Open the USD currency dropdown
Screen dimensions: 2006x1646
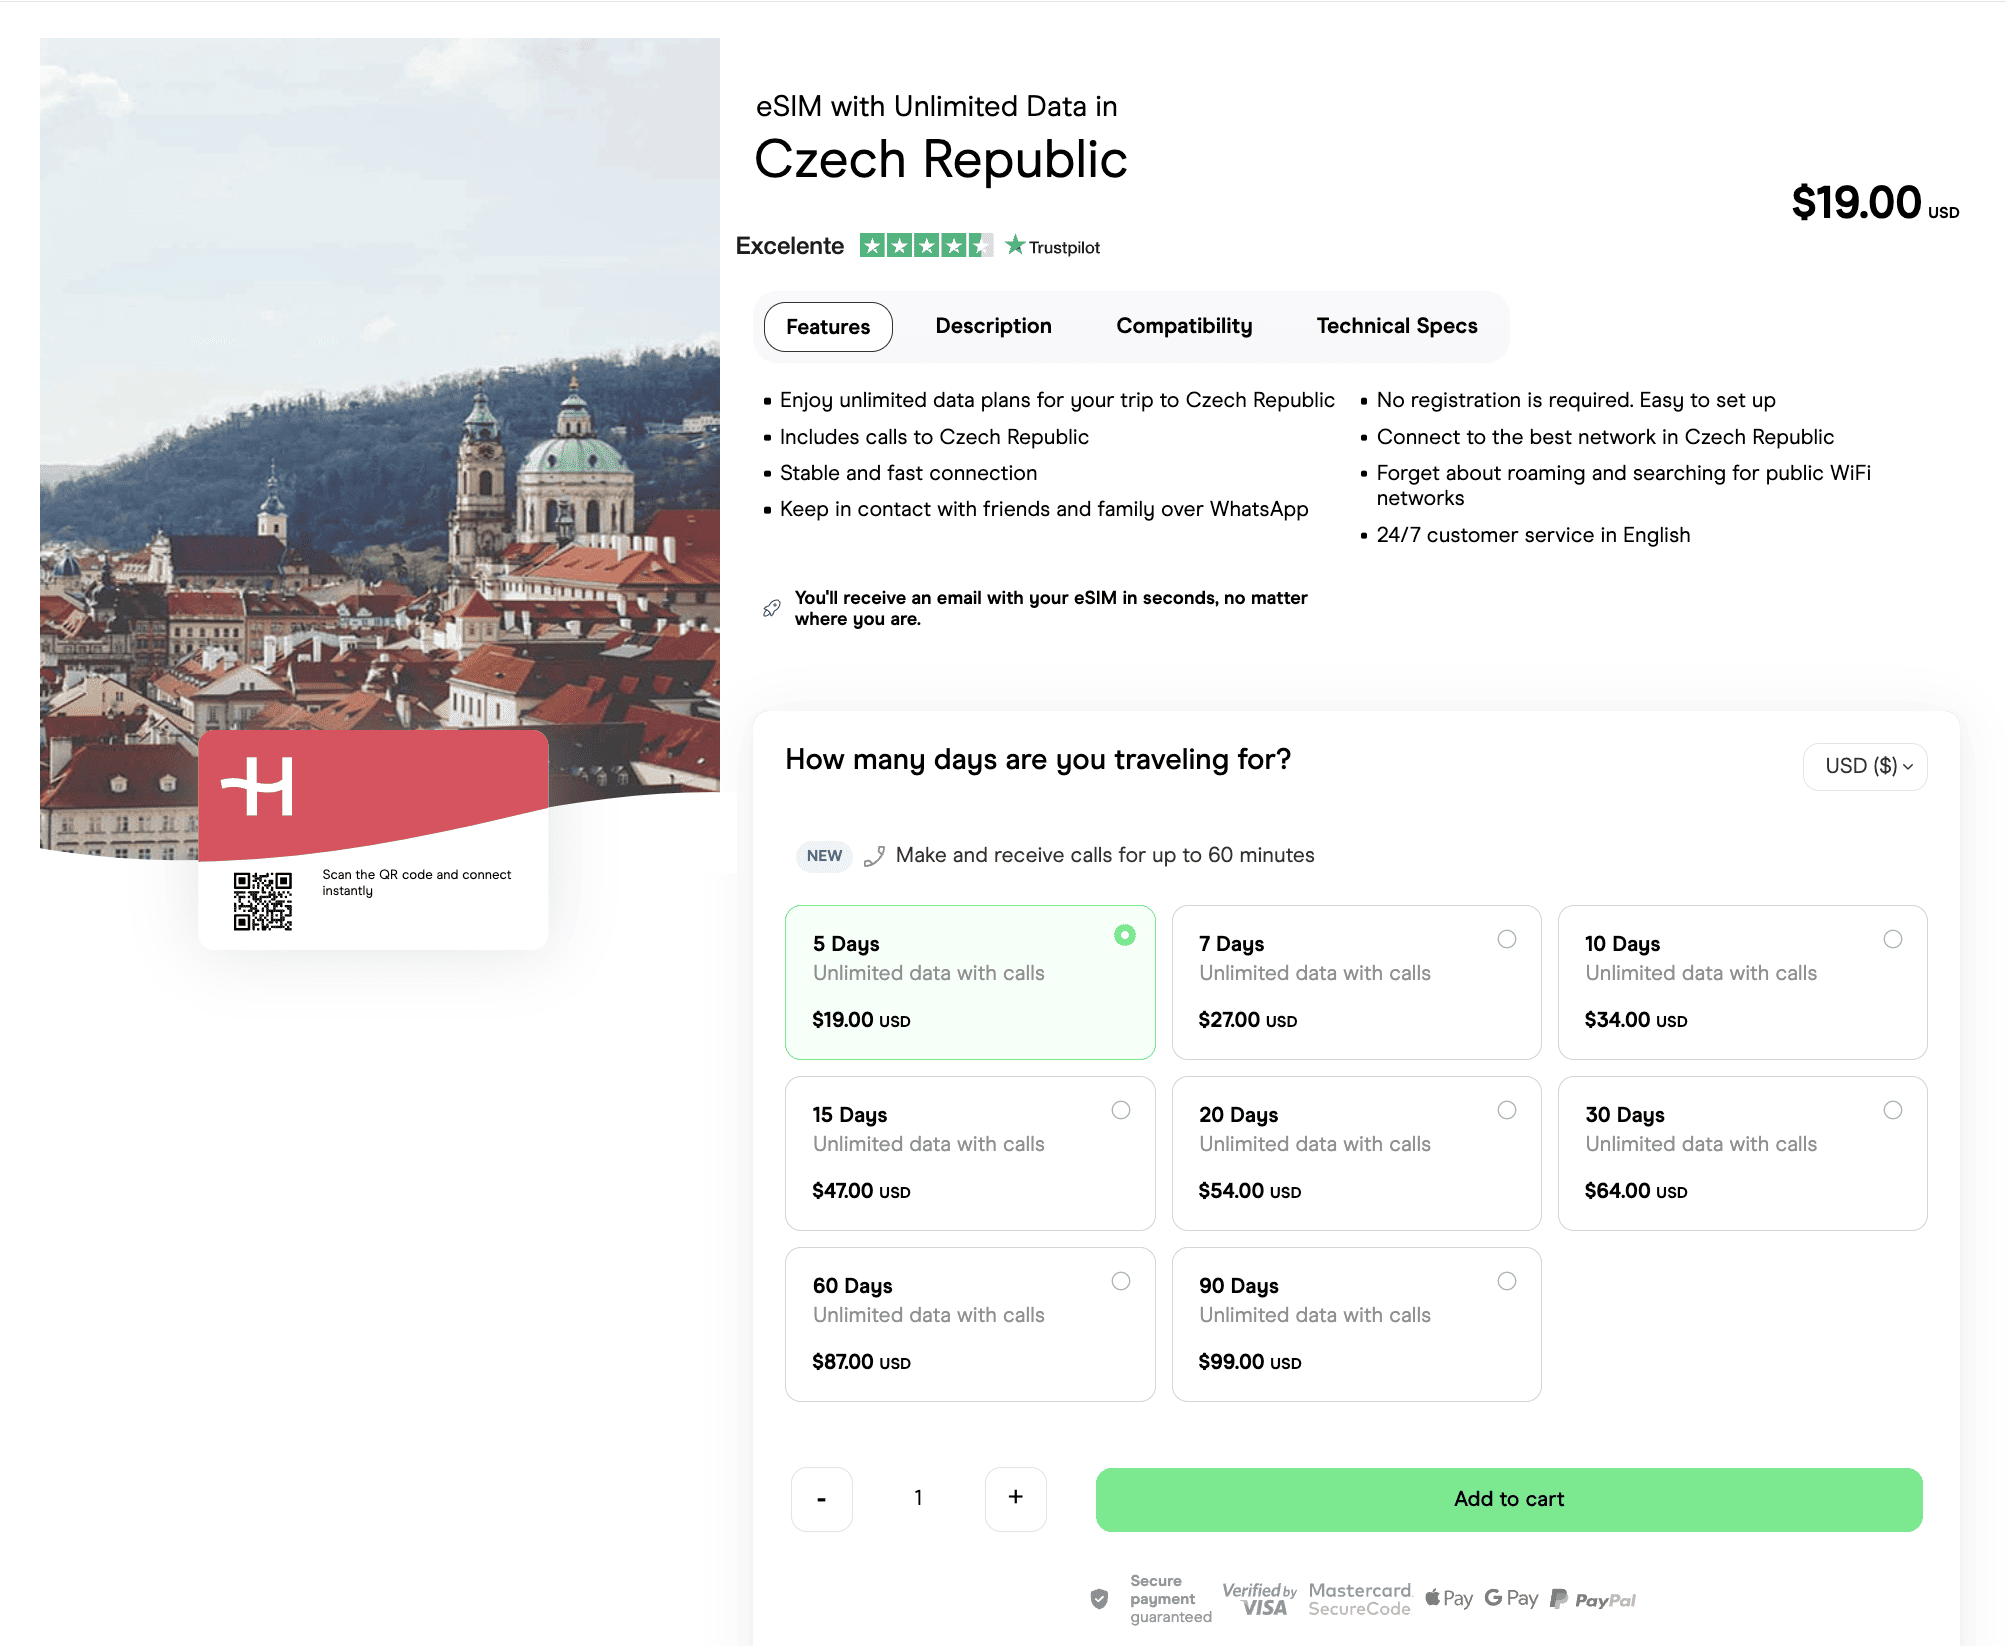pyautogui.click(x=1864, y=766)
